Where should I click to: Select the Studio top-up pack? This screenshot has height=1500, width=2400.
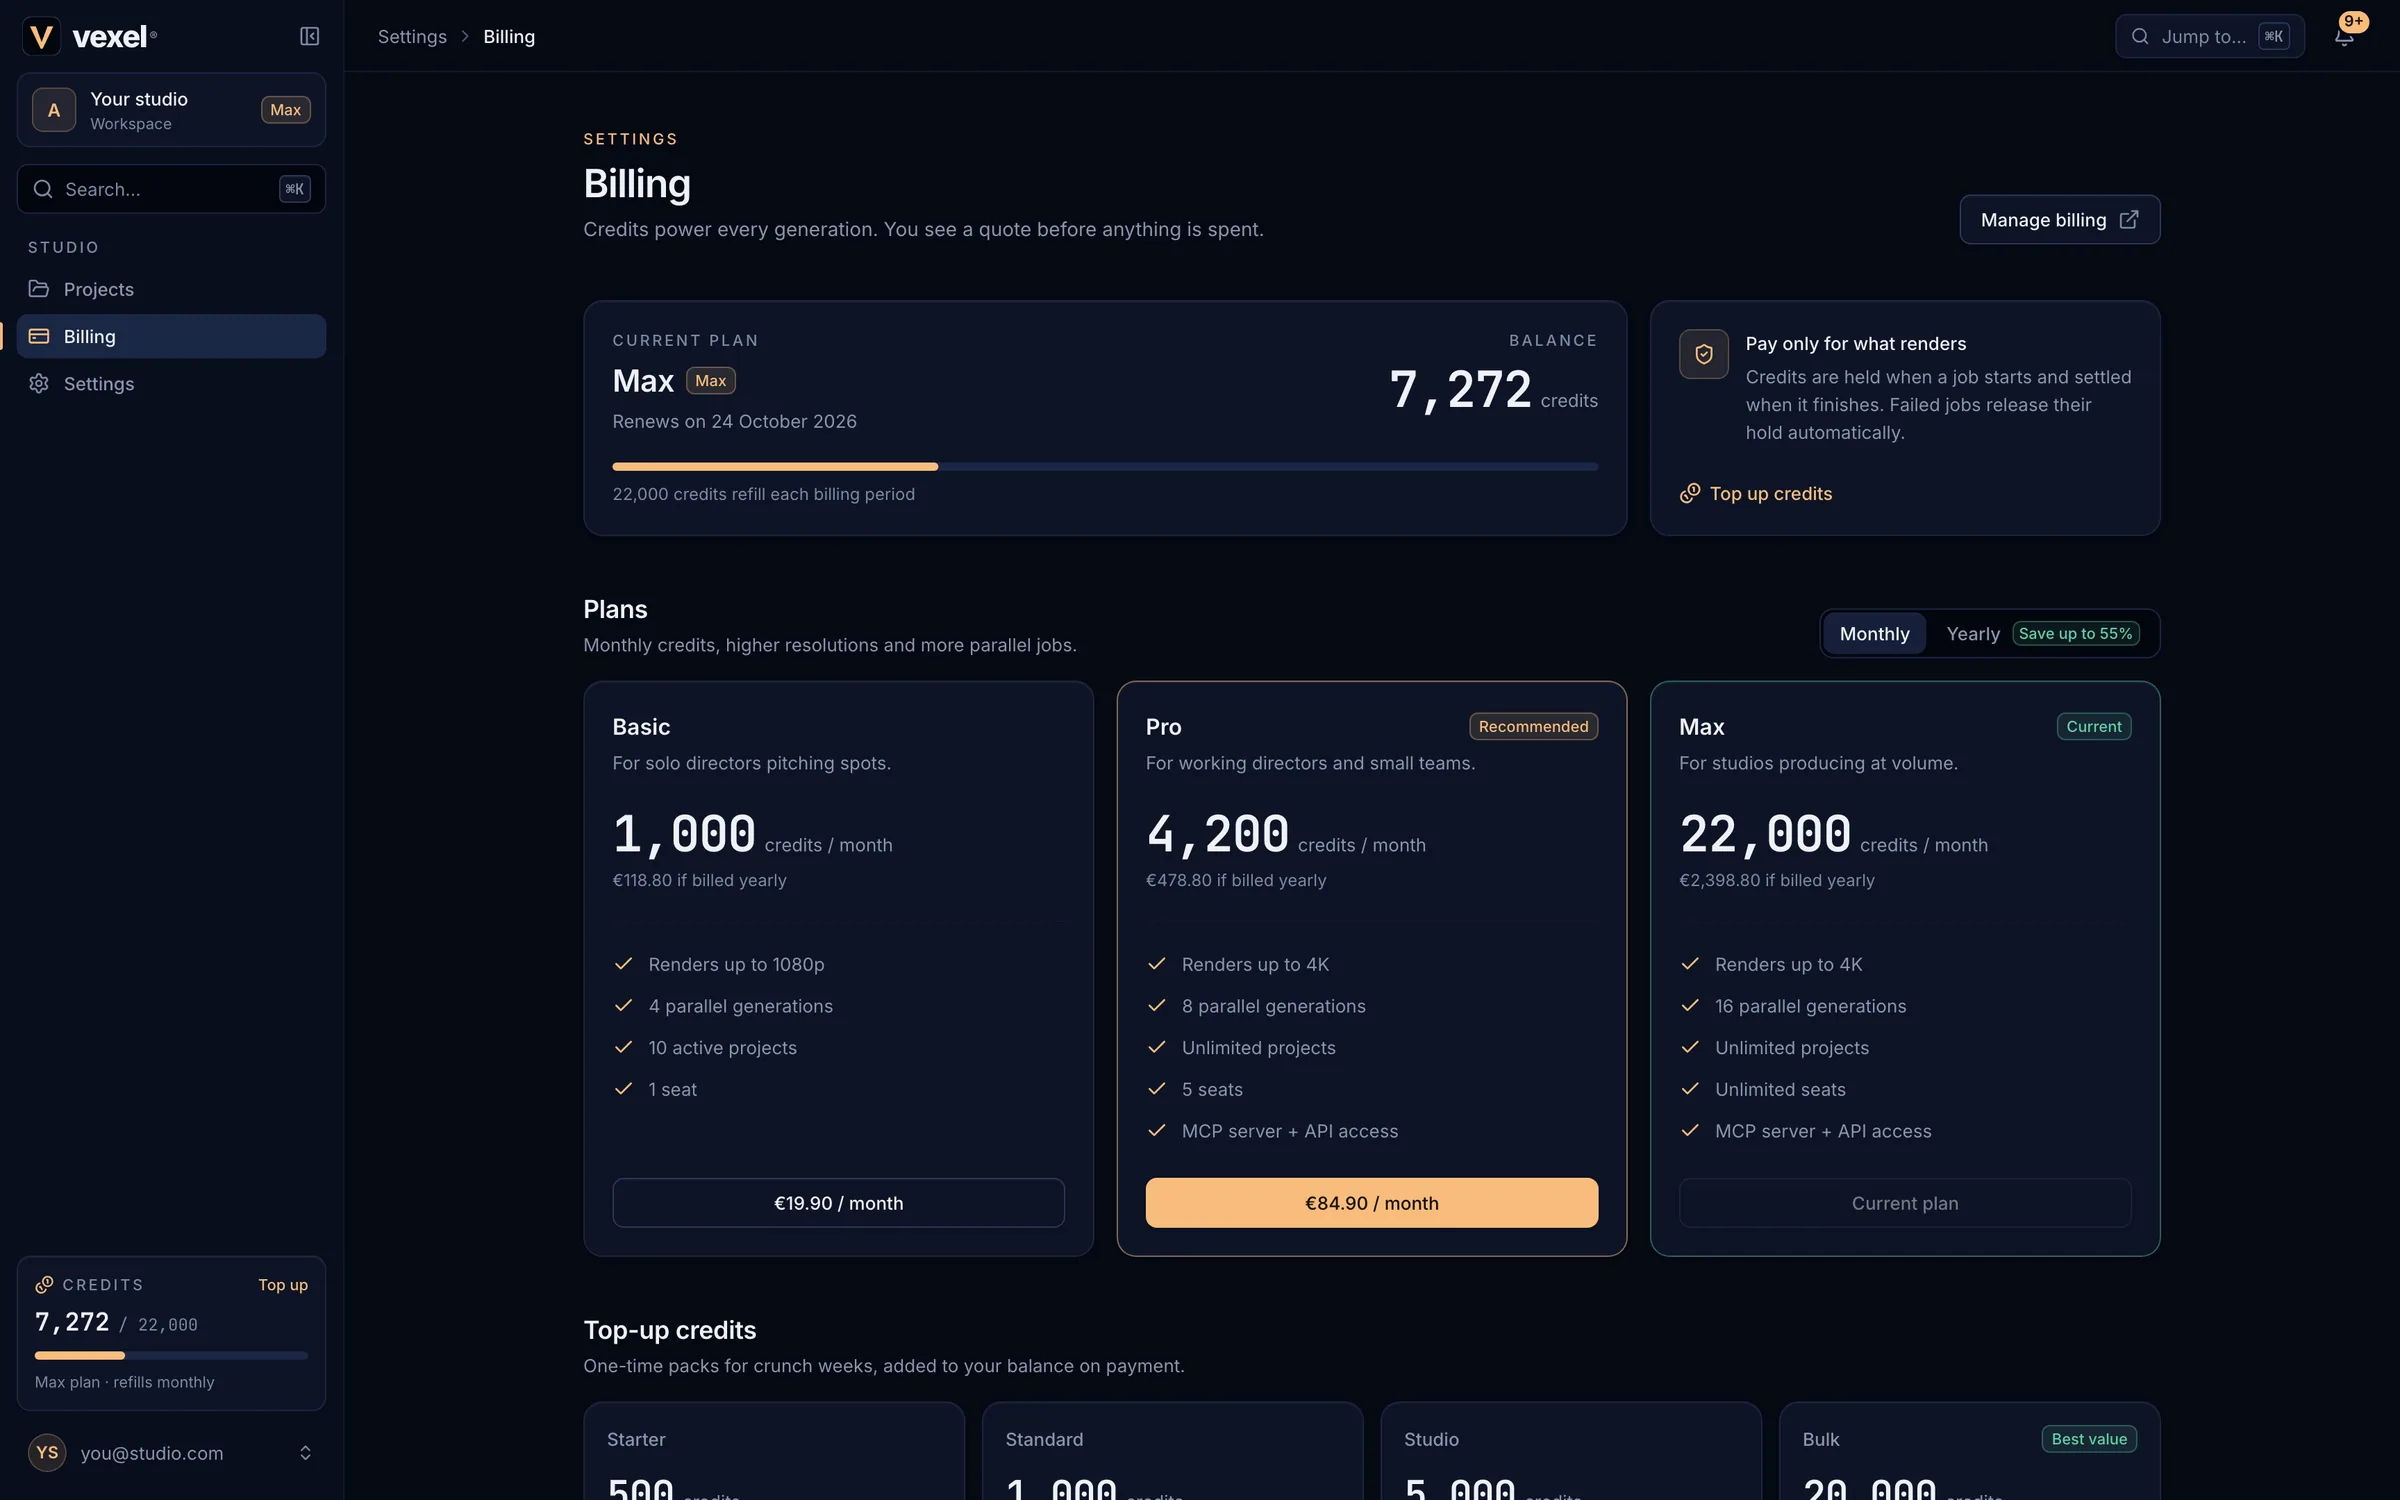1571,1451
